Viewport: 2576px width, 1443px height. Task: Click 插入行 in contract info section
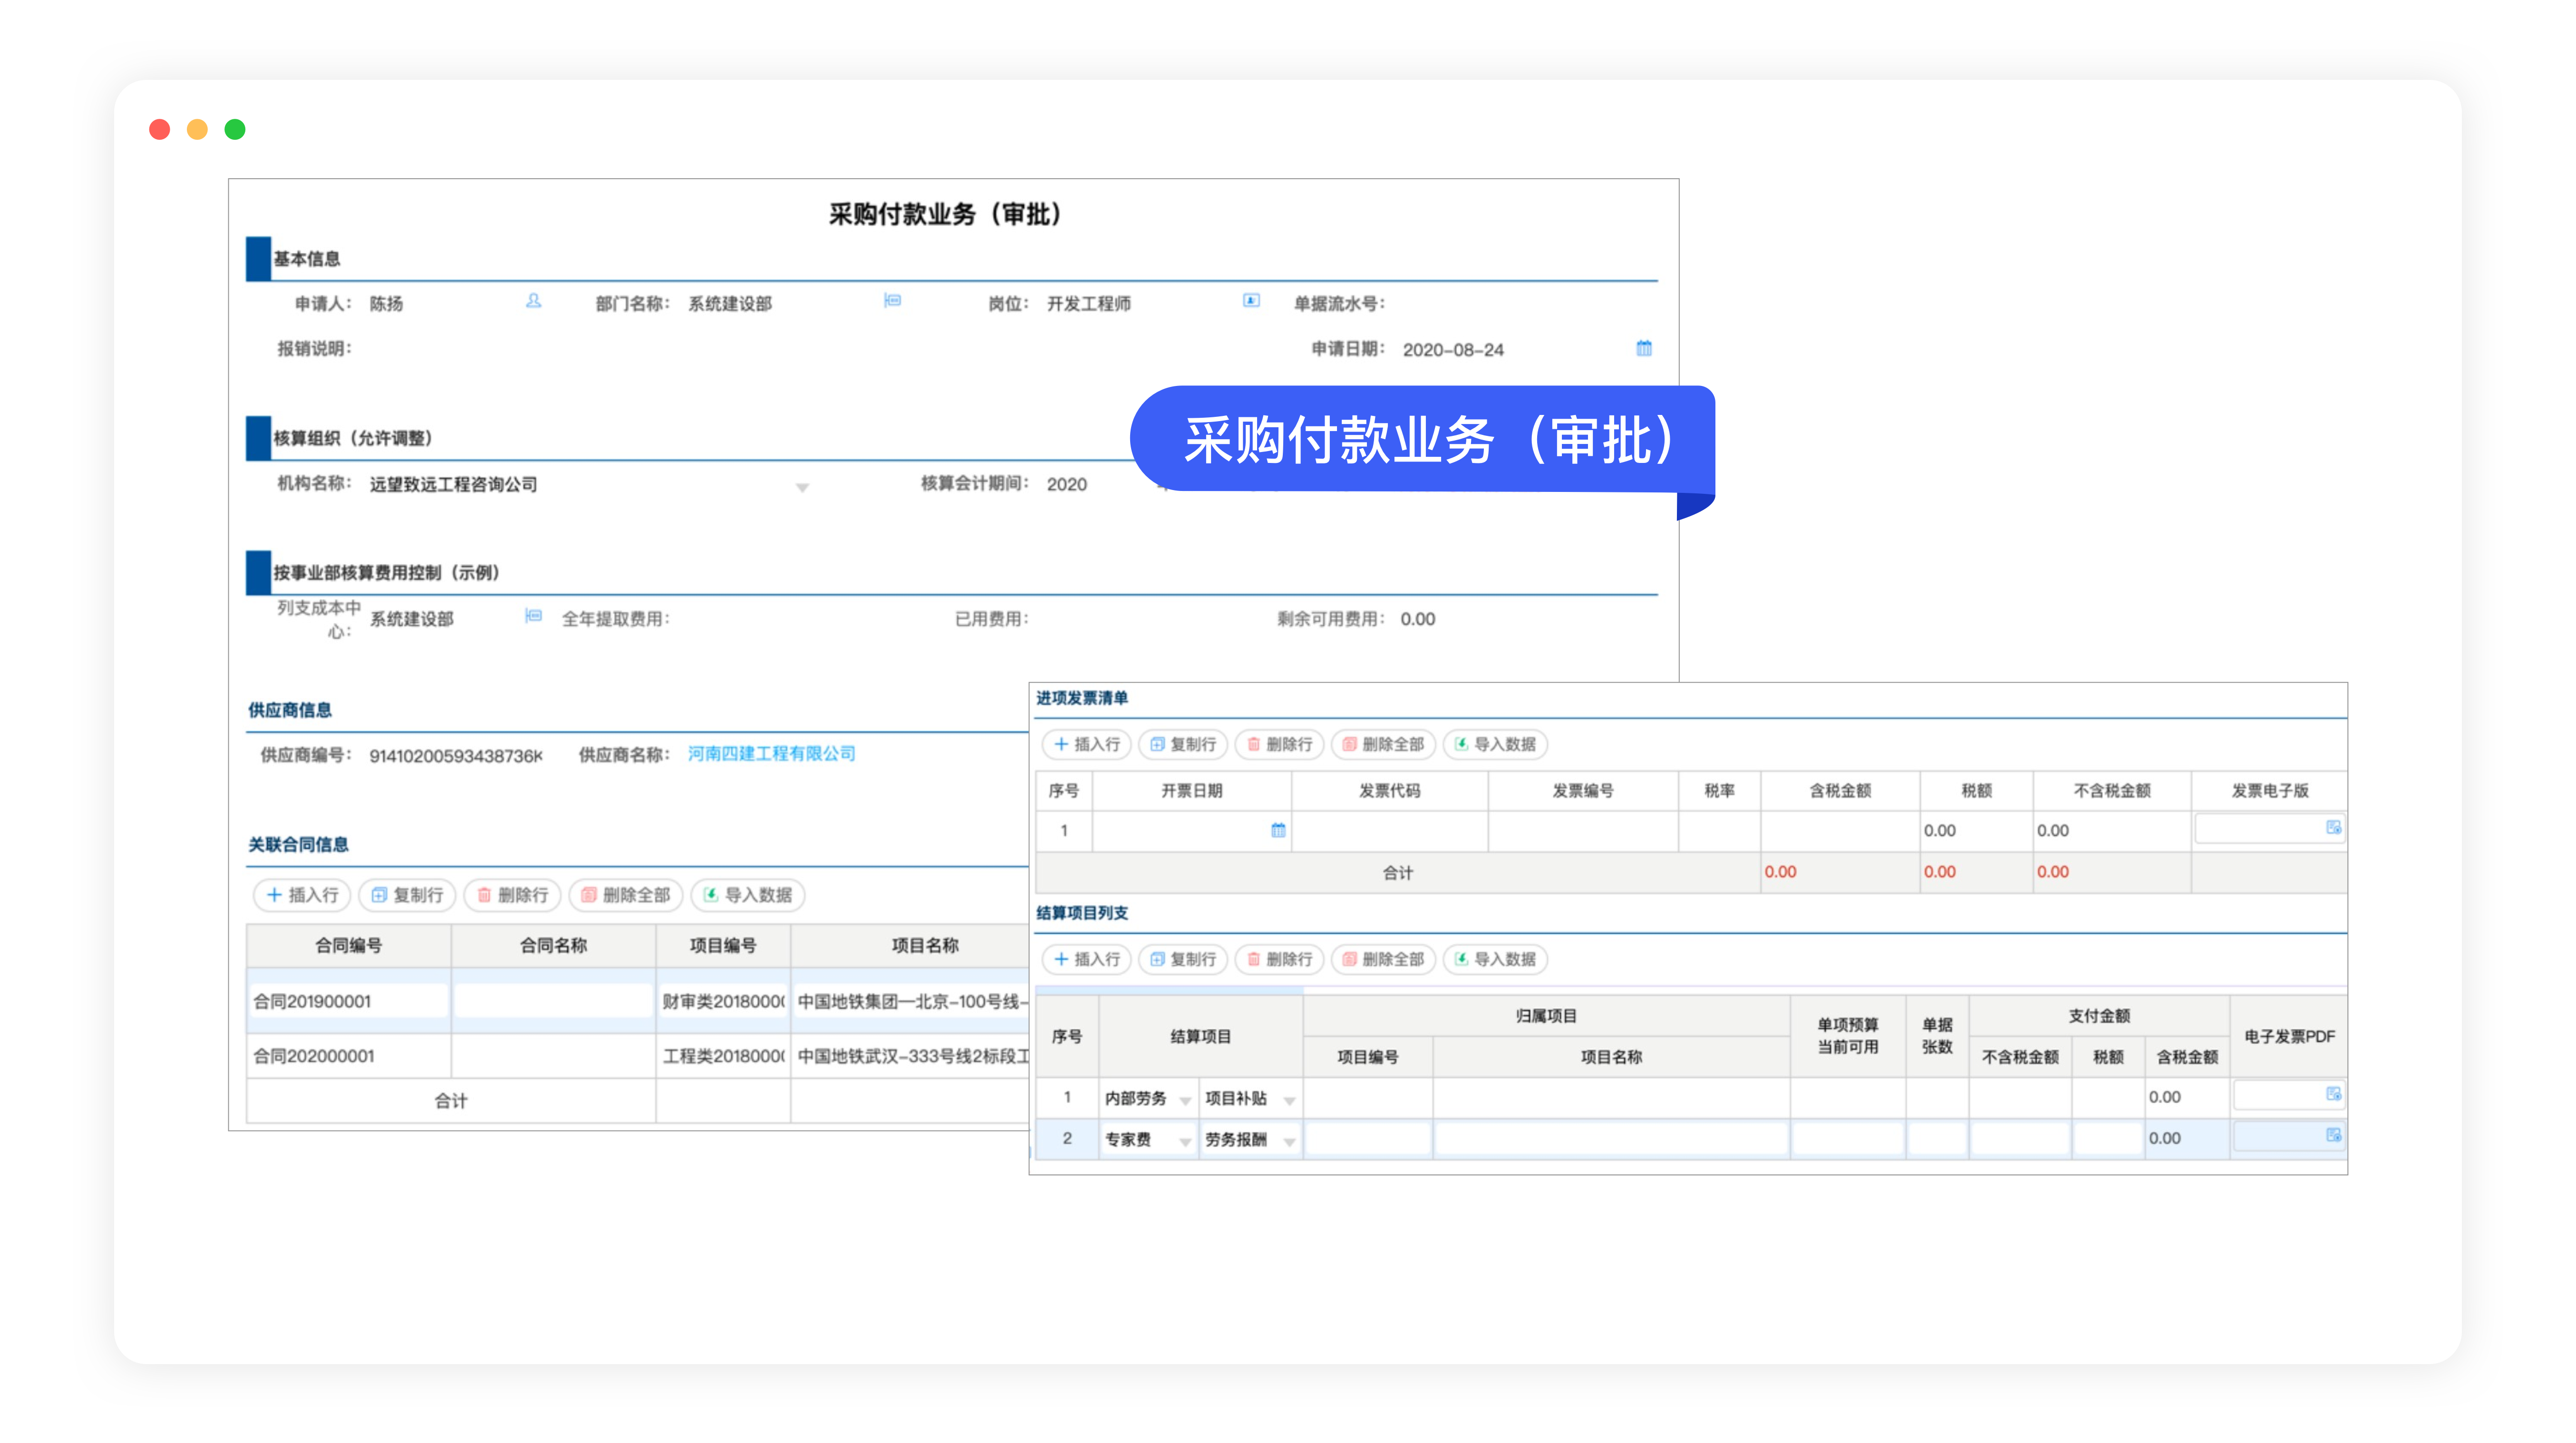click(x=302, y=895)
